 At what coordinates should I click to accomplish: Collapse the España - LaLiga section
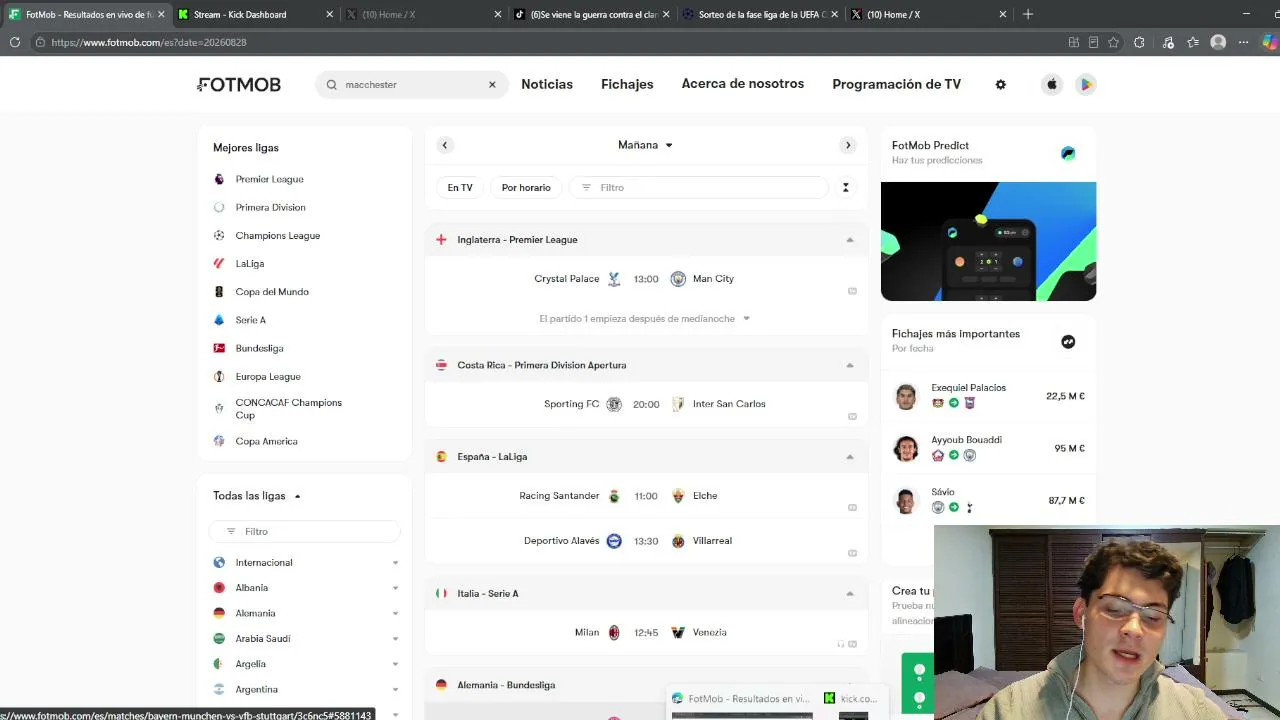click(850, 457)
